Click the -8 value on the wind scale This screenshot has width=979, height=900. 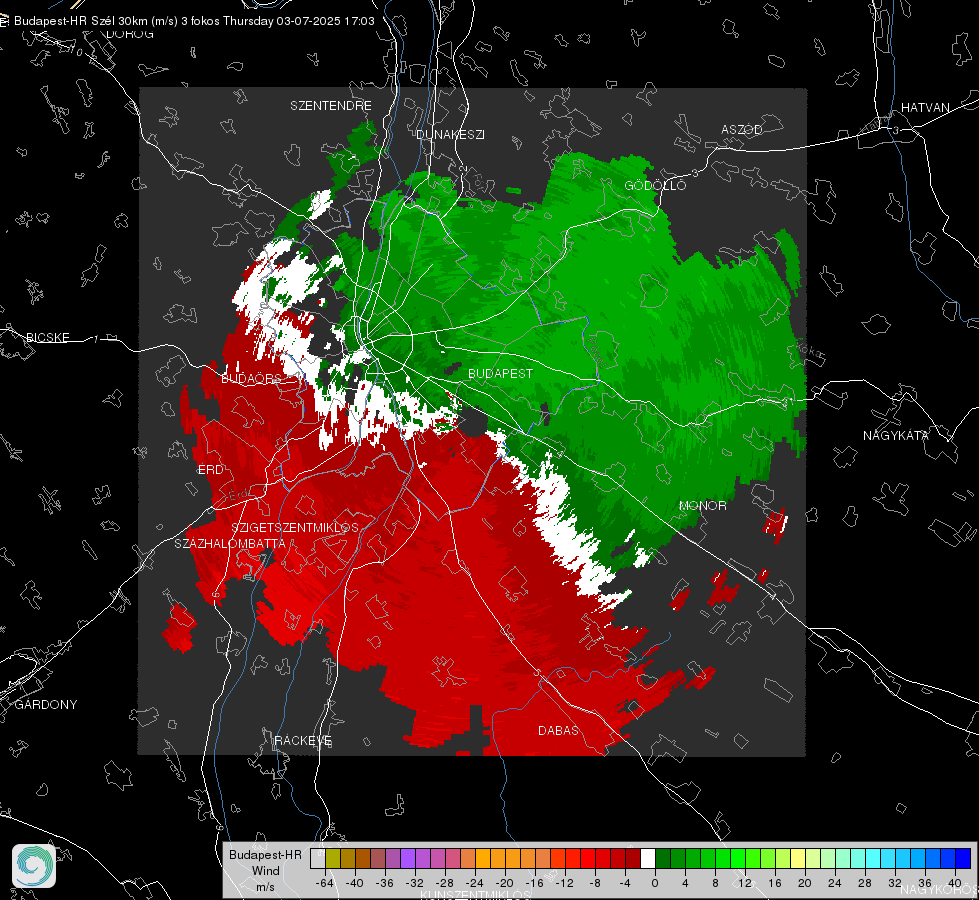(x=594, y=883)
